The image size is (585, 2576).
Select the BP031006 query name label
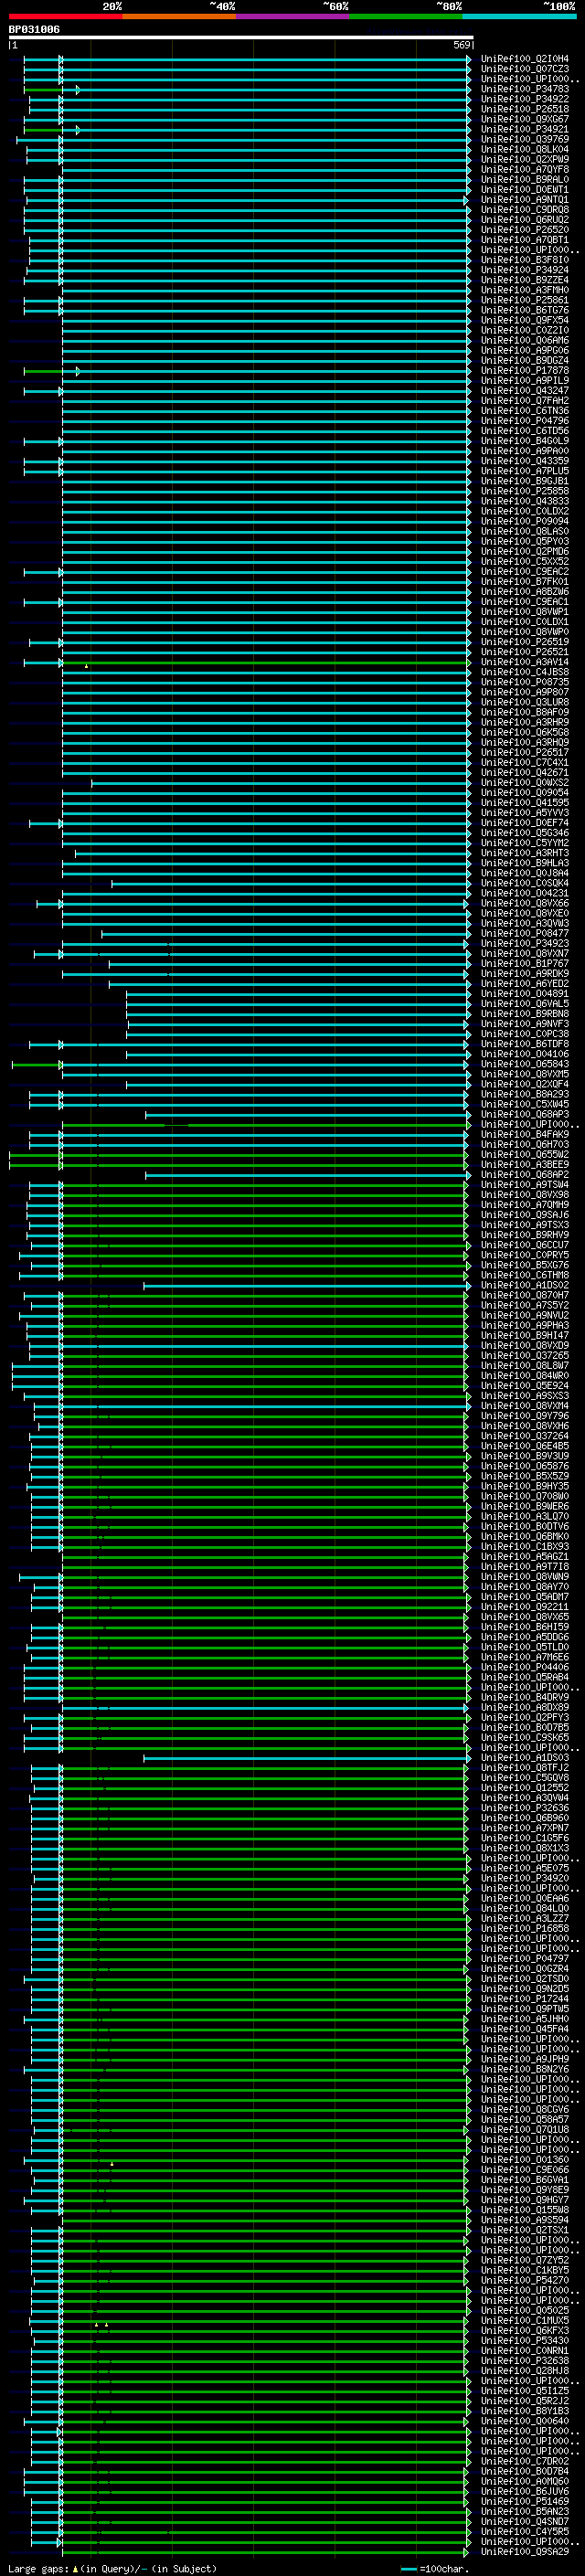click(35, 30)
